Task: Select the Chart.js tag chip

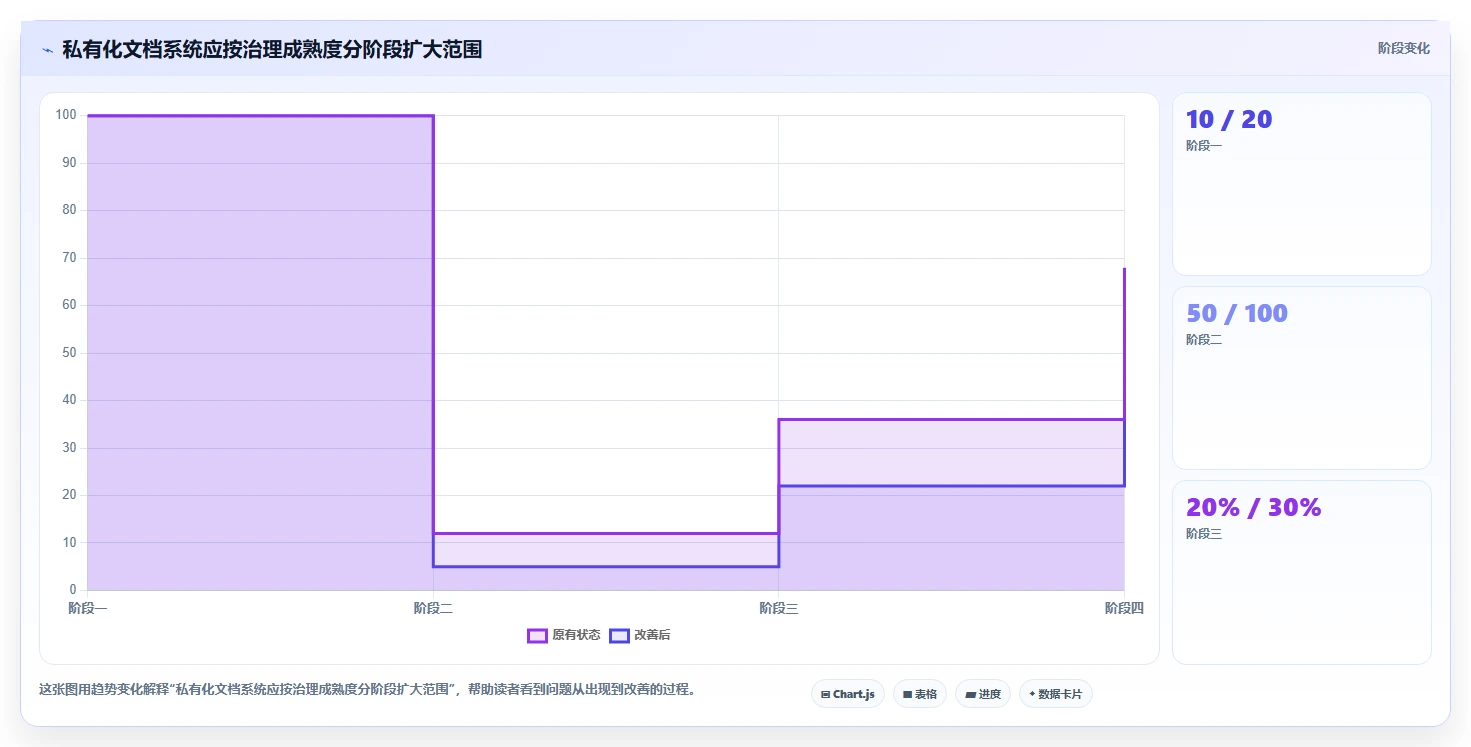Action: click(847, 694)
